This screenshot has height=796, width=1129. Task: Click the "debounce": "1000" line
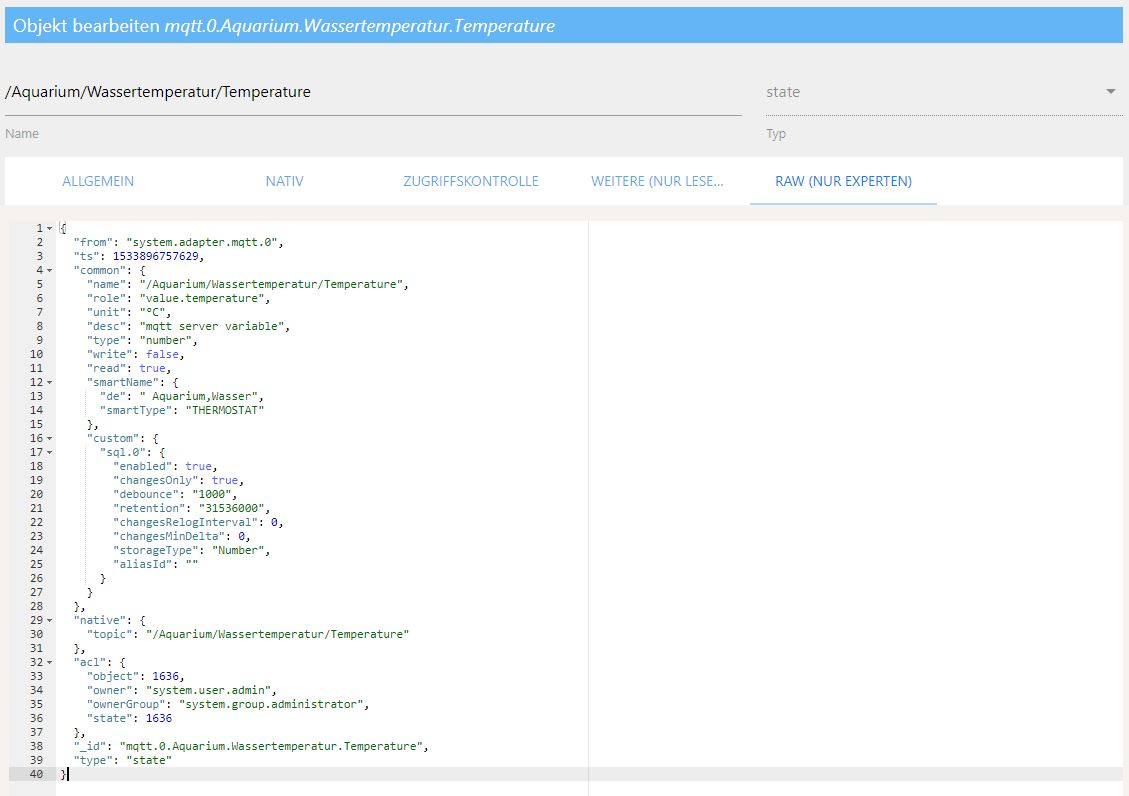[175, 494]
